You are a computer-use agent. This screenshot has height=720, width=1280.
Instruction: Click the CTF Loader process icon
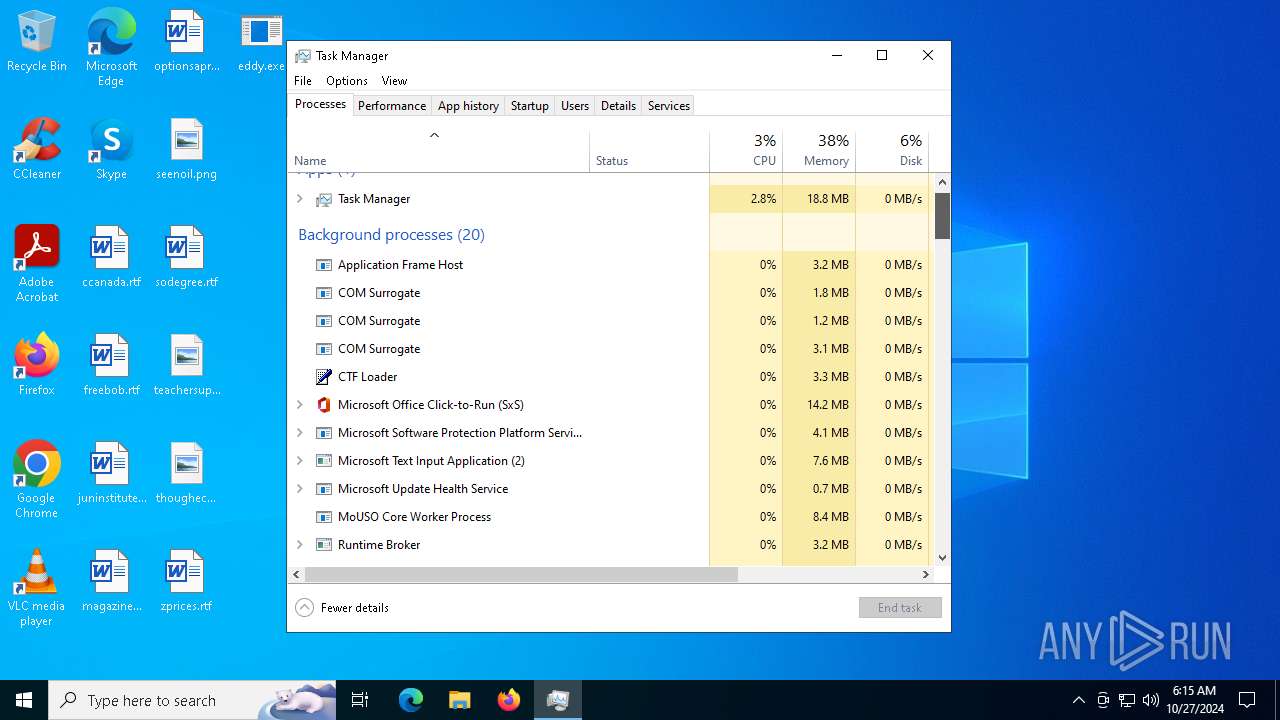[324, 377]
